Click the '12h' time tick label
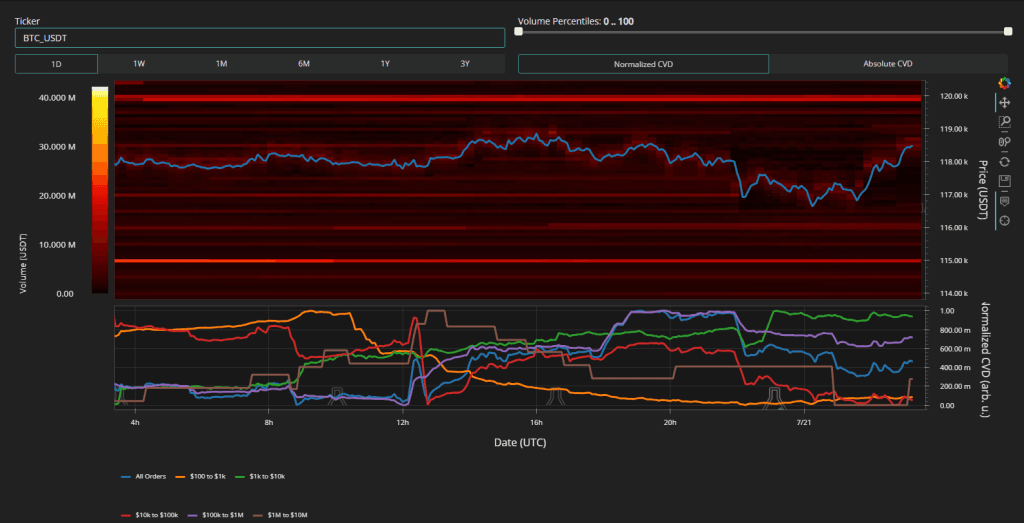 [x=403, y=422]
